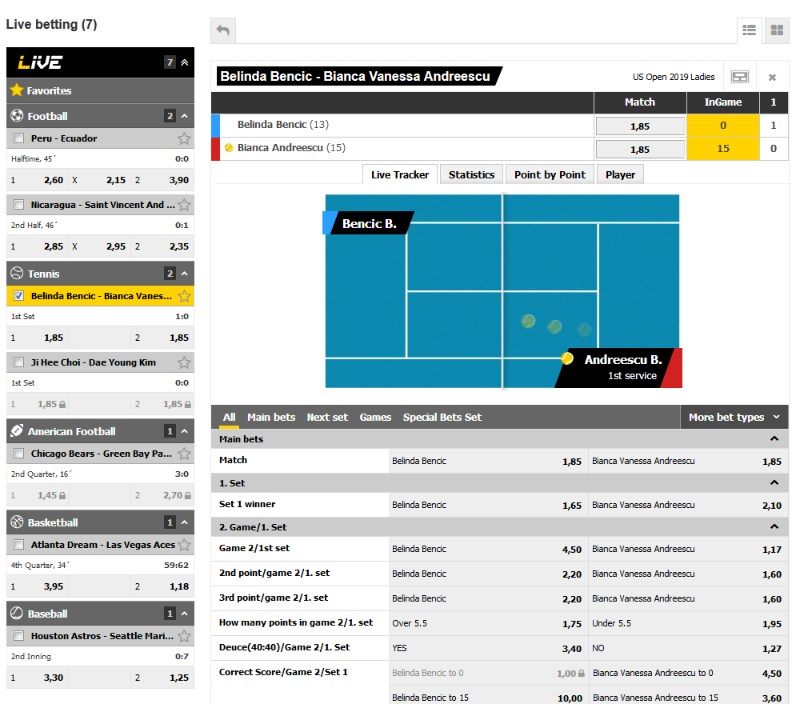The image size is (800, 704).
Task: Collapse the 2. Game/1. Set group
Action: [x=774, y=526]
